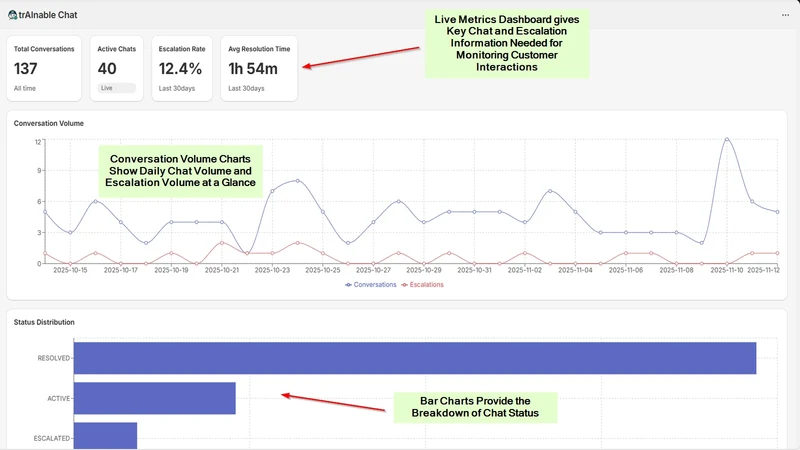Screen dimensions: 800x450
Task: Click the Live badge under Active Chats
Action: pyautogui.click(x=116, y=88)
